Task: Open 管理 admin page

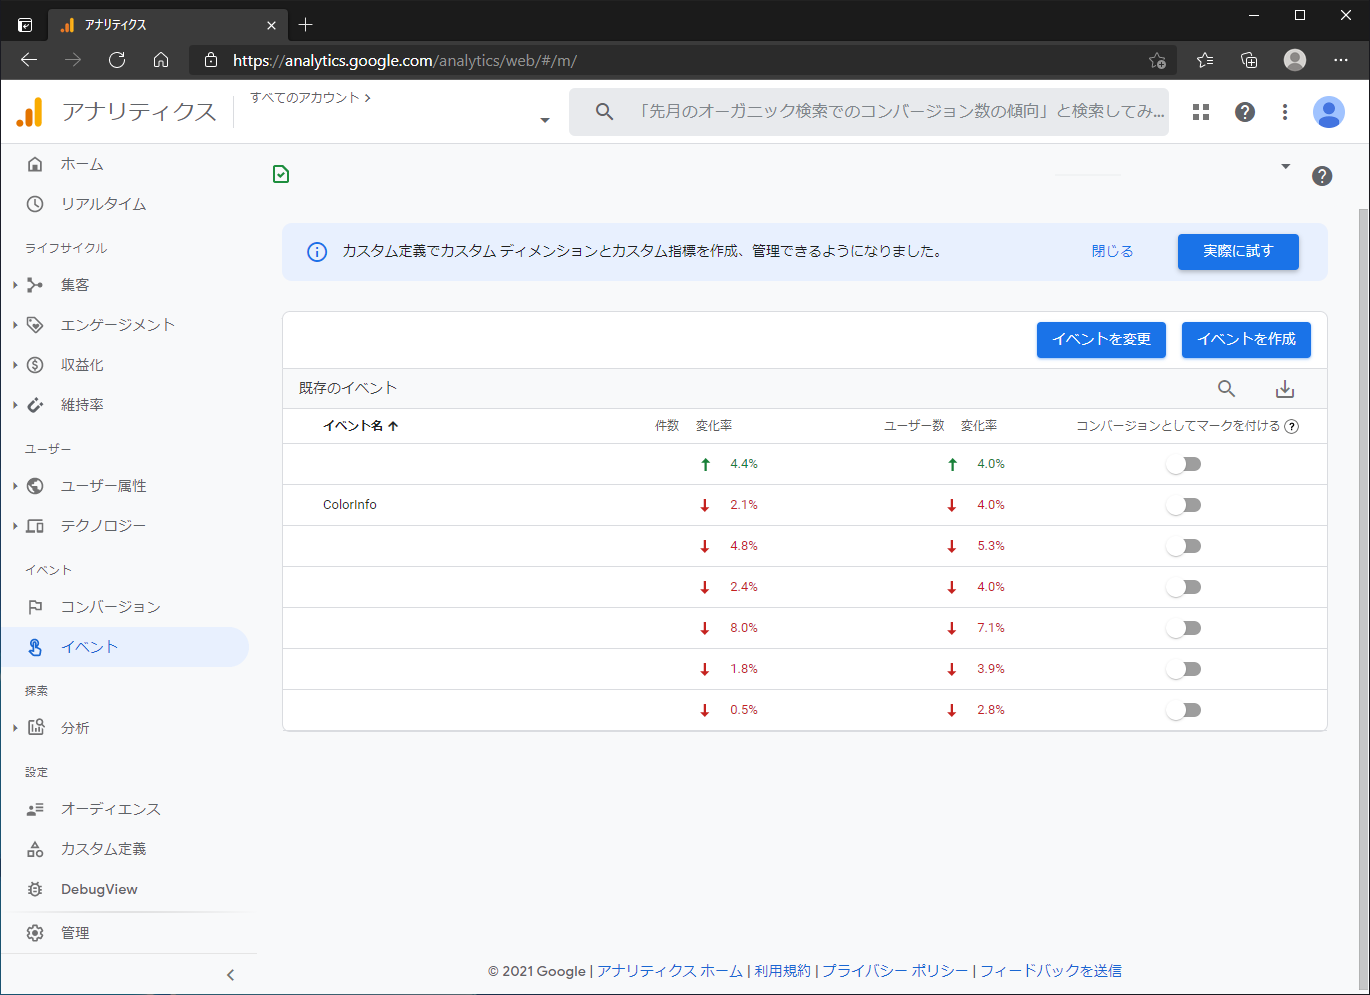Action: (75, 933)
